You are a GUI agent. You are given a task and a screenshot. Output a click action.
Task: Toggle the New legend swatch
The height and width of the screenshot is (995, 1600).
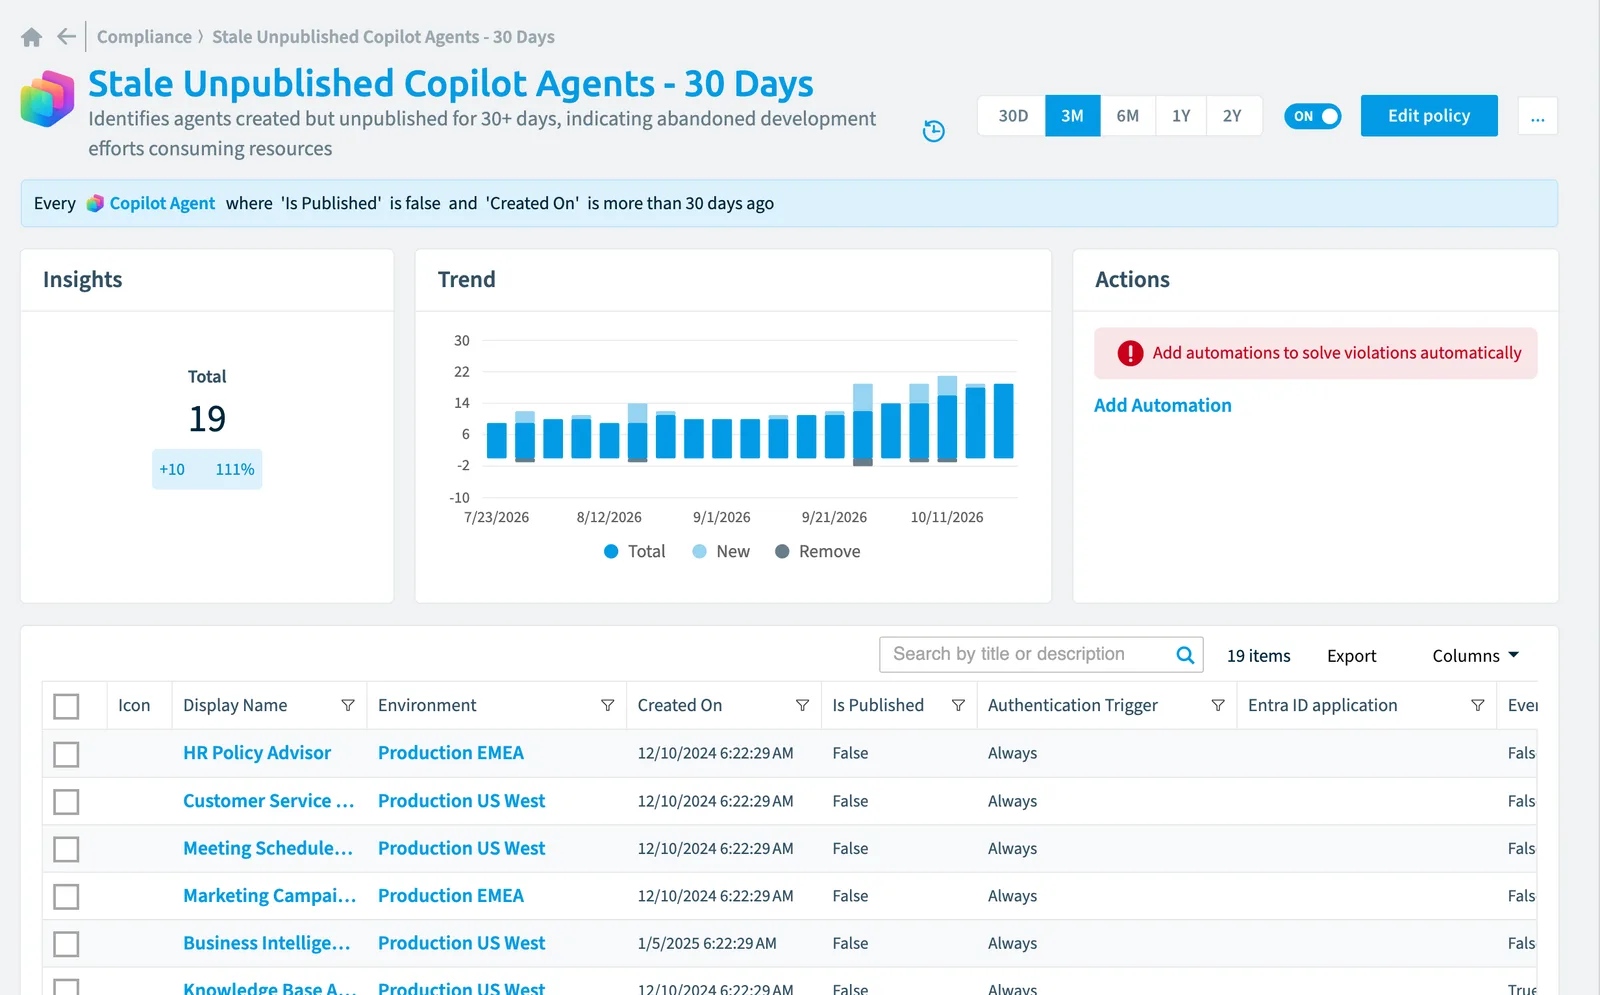coord(699,551)
